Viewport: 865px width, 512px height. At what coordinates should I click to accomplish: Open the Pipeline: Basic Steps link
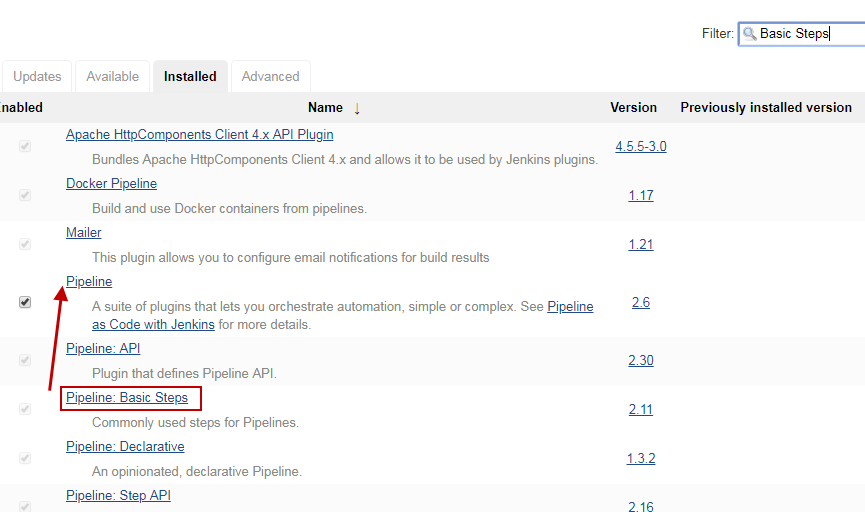click(127, 398)
